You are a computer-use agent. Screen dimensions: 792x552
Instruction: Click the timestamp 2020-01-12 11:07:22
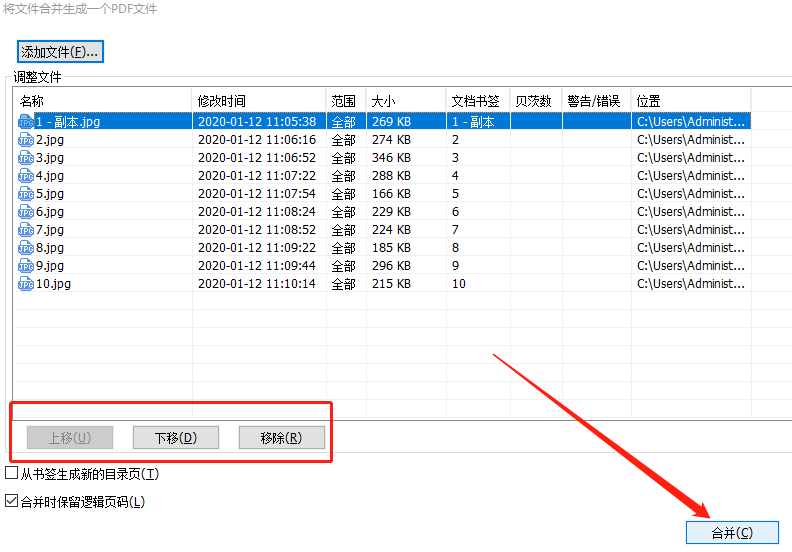pyautogui.click(x=257, y=176)
